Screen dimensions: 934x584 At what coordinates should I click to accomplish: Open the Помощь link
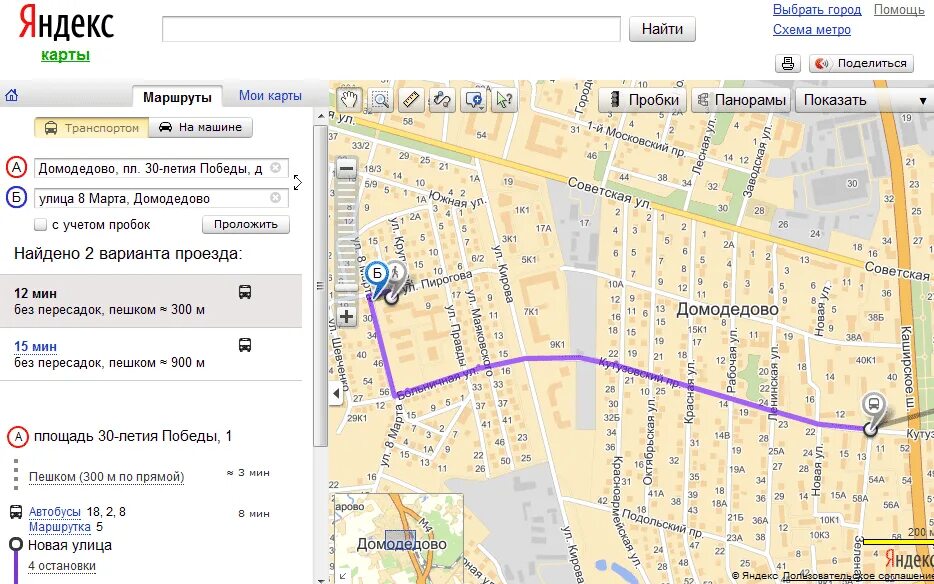tap(899, 10)
